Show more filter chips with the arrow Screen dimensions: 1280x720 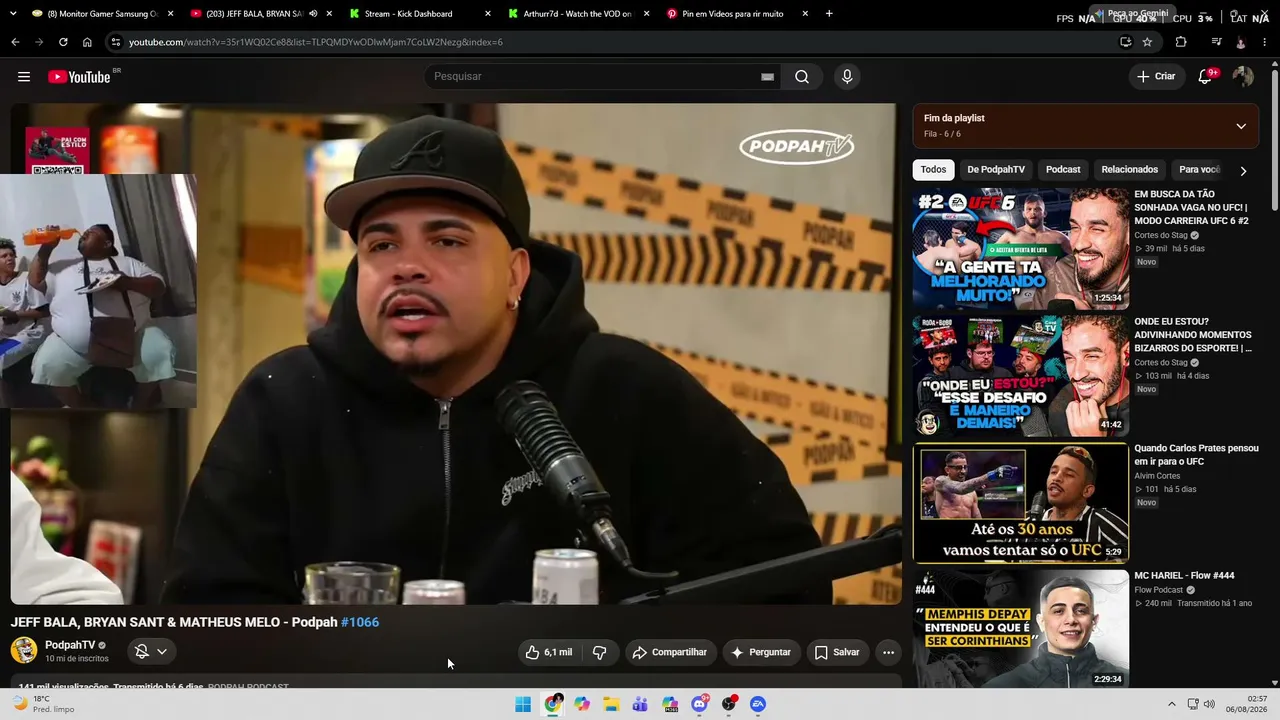coord(1243,170)
